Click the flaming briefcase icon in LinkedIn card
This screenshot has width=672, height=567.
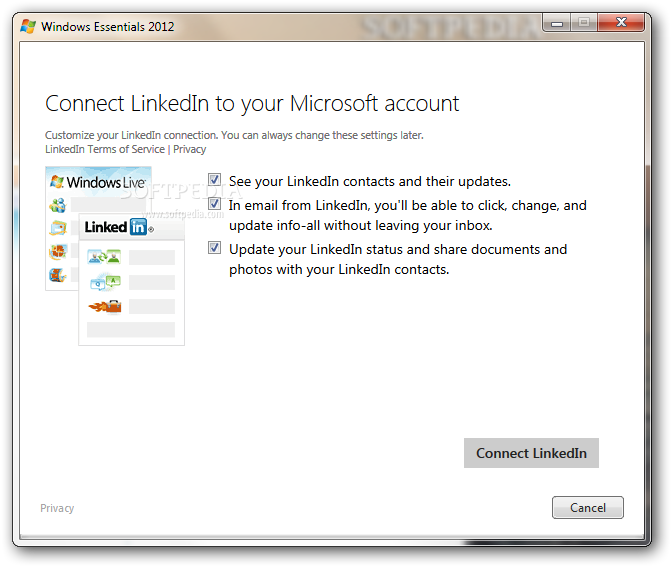tap(105, 307)
